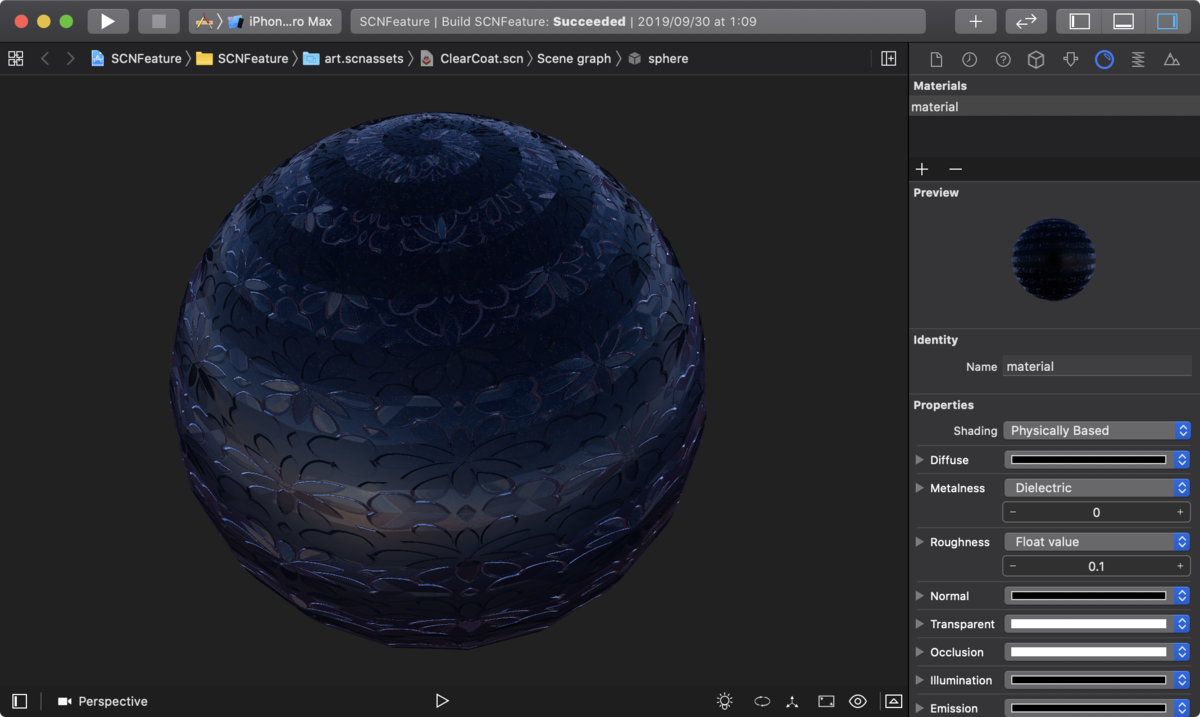Toggle the navigator panel in toolbar
Image resolution: width=1200 pixels, height=717 pixels.
coord(1079,21)
